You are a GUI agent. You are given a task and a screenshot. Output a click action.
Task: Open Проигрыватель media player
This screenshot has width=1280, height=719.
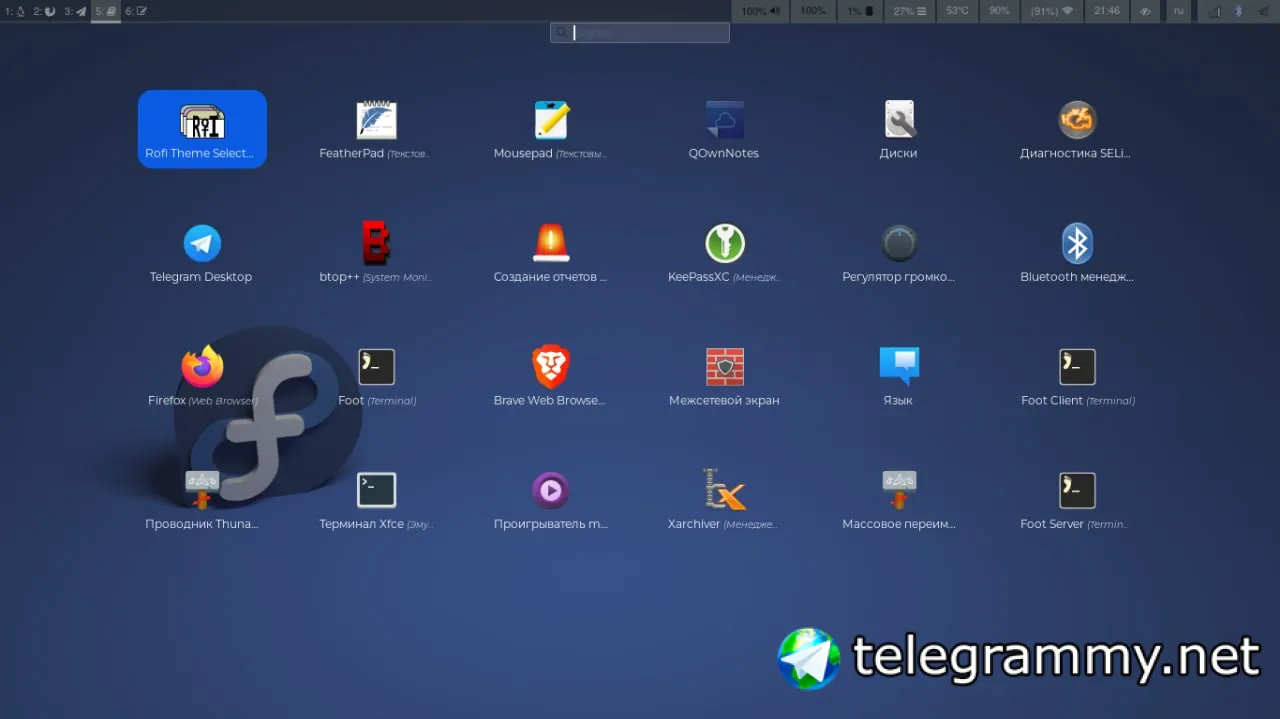click(x=550, y=501)
